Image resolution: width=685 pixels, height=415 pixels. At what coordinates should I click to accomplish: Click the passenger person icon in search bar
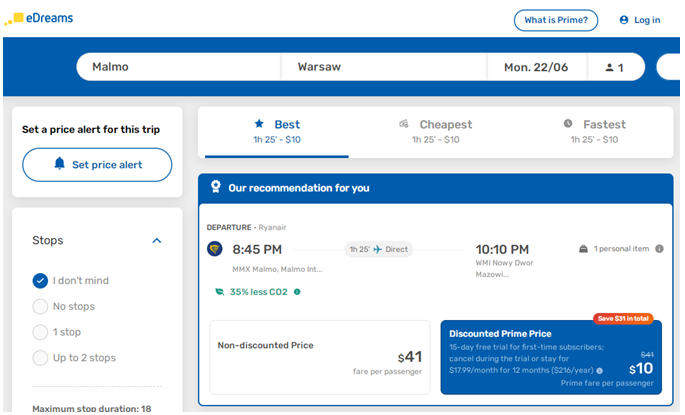point(609,67)
